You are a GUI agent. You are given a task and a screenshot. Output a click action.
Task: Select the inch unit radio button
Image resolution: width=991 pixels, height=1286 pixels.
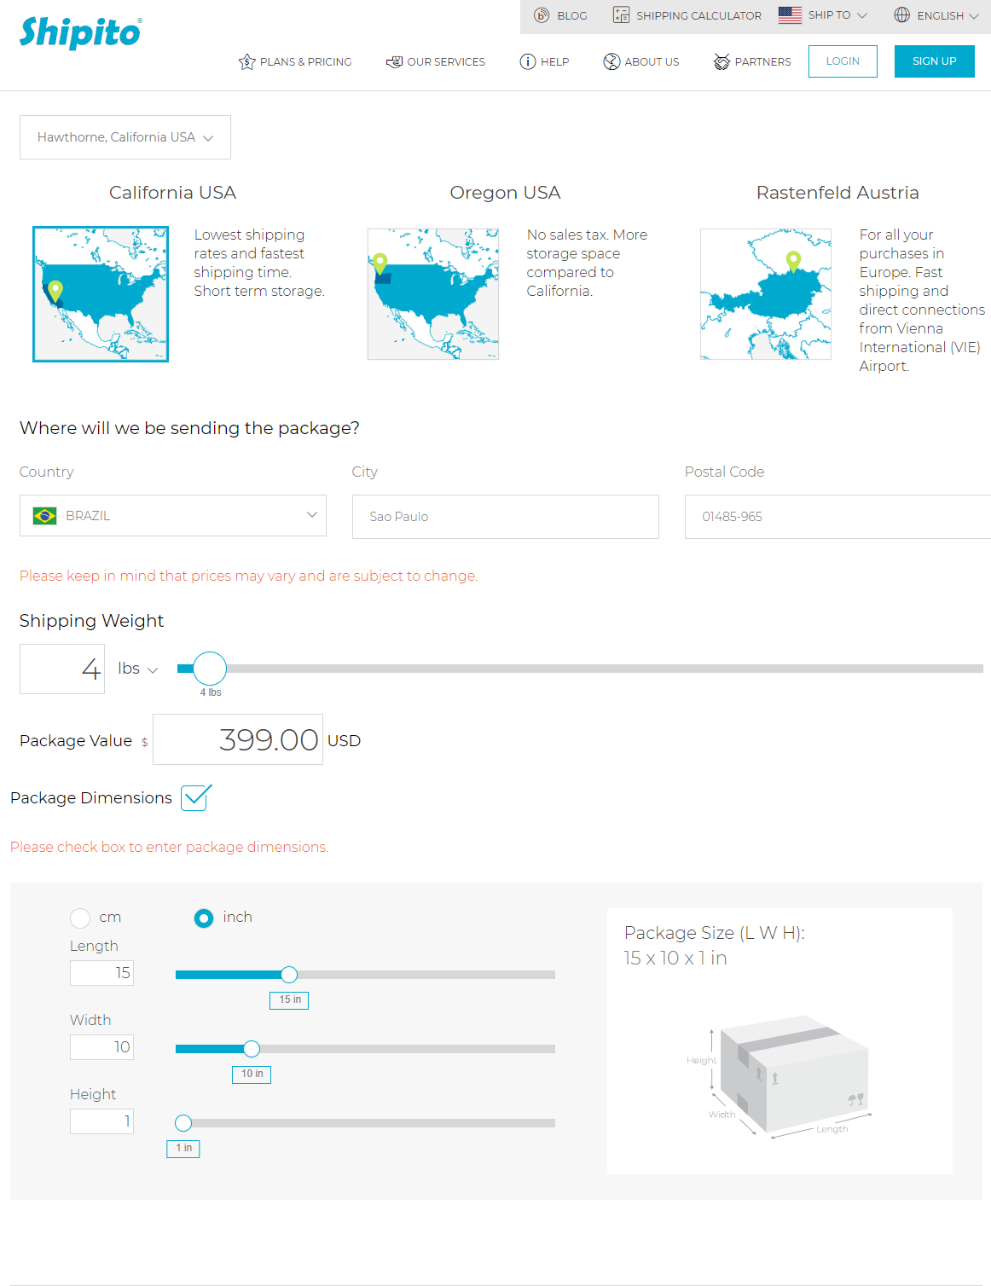(x=204, y=918)
